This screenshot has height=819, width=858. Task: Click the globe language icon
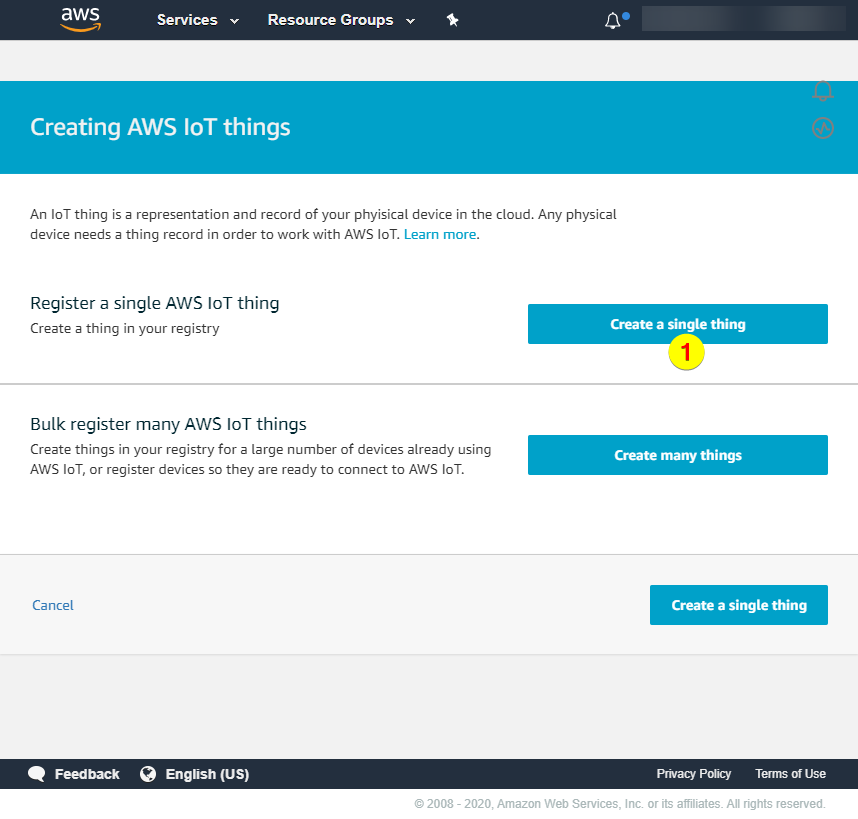(148, 774)
